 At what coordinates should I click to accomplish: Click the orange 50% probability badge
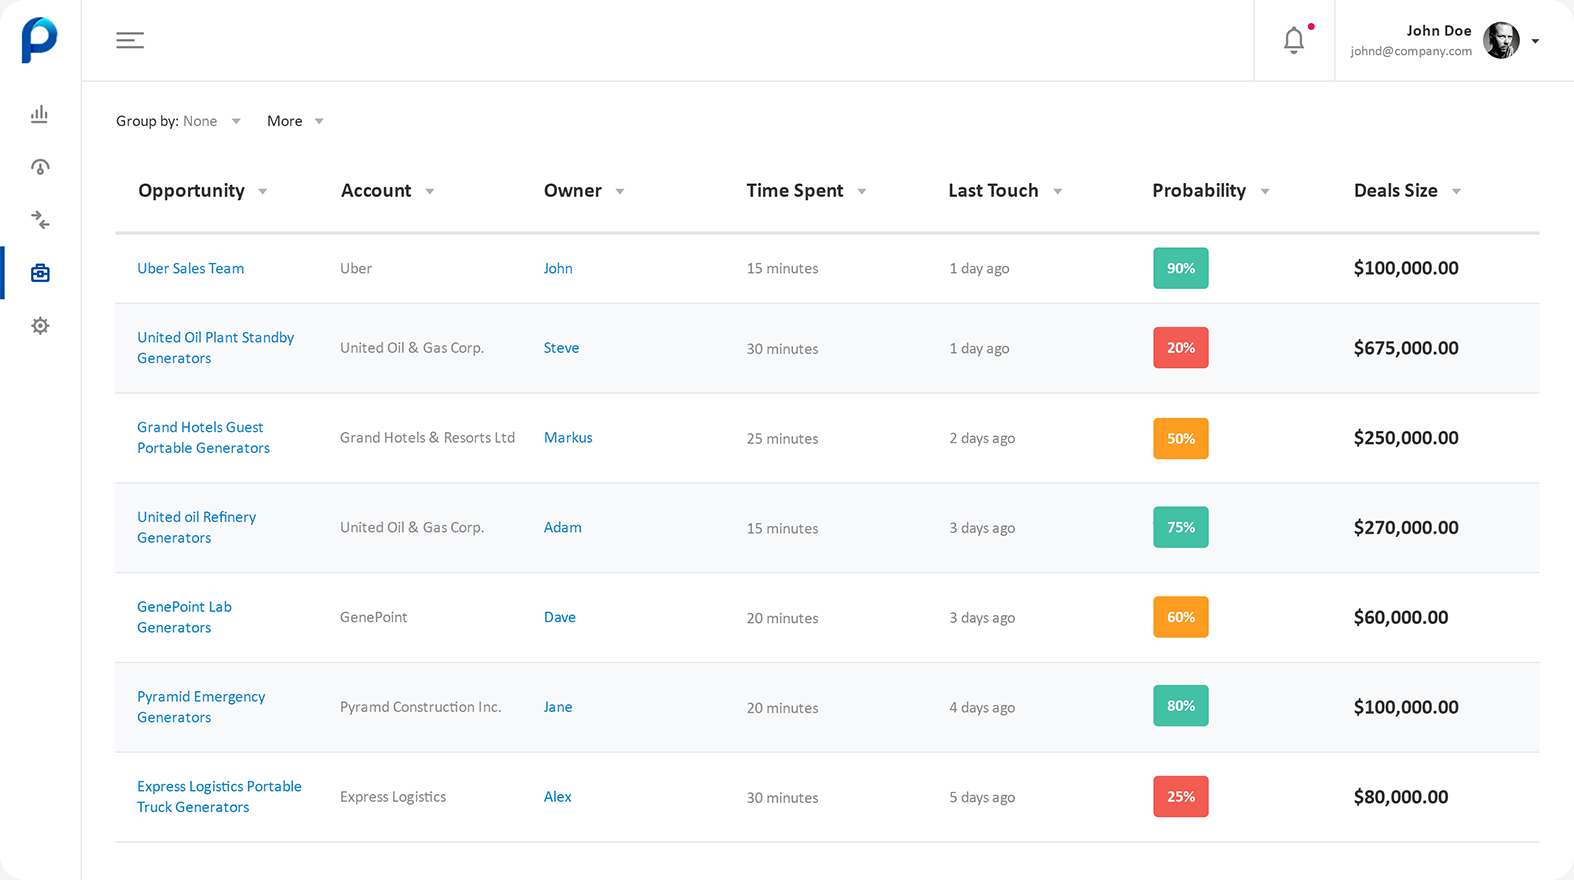click(x=1181, y=438)
